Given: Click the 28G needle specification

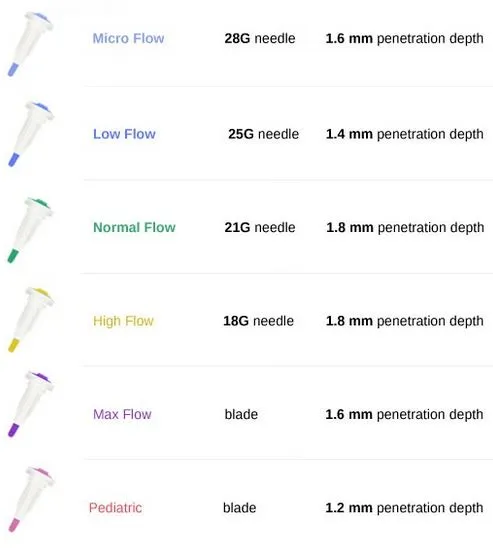Looking at the screenshot, I should click(x=260, y=38).
